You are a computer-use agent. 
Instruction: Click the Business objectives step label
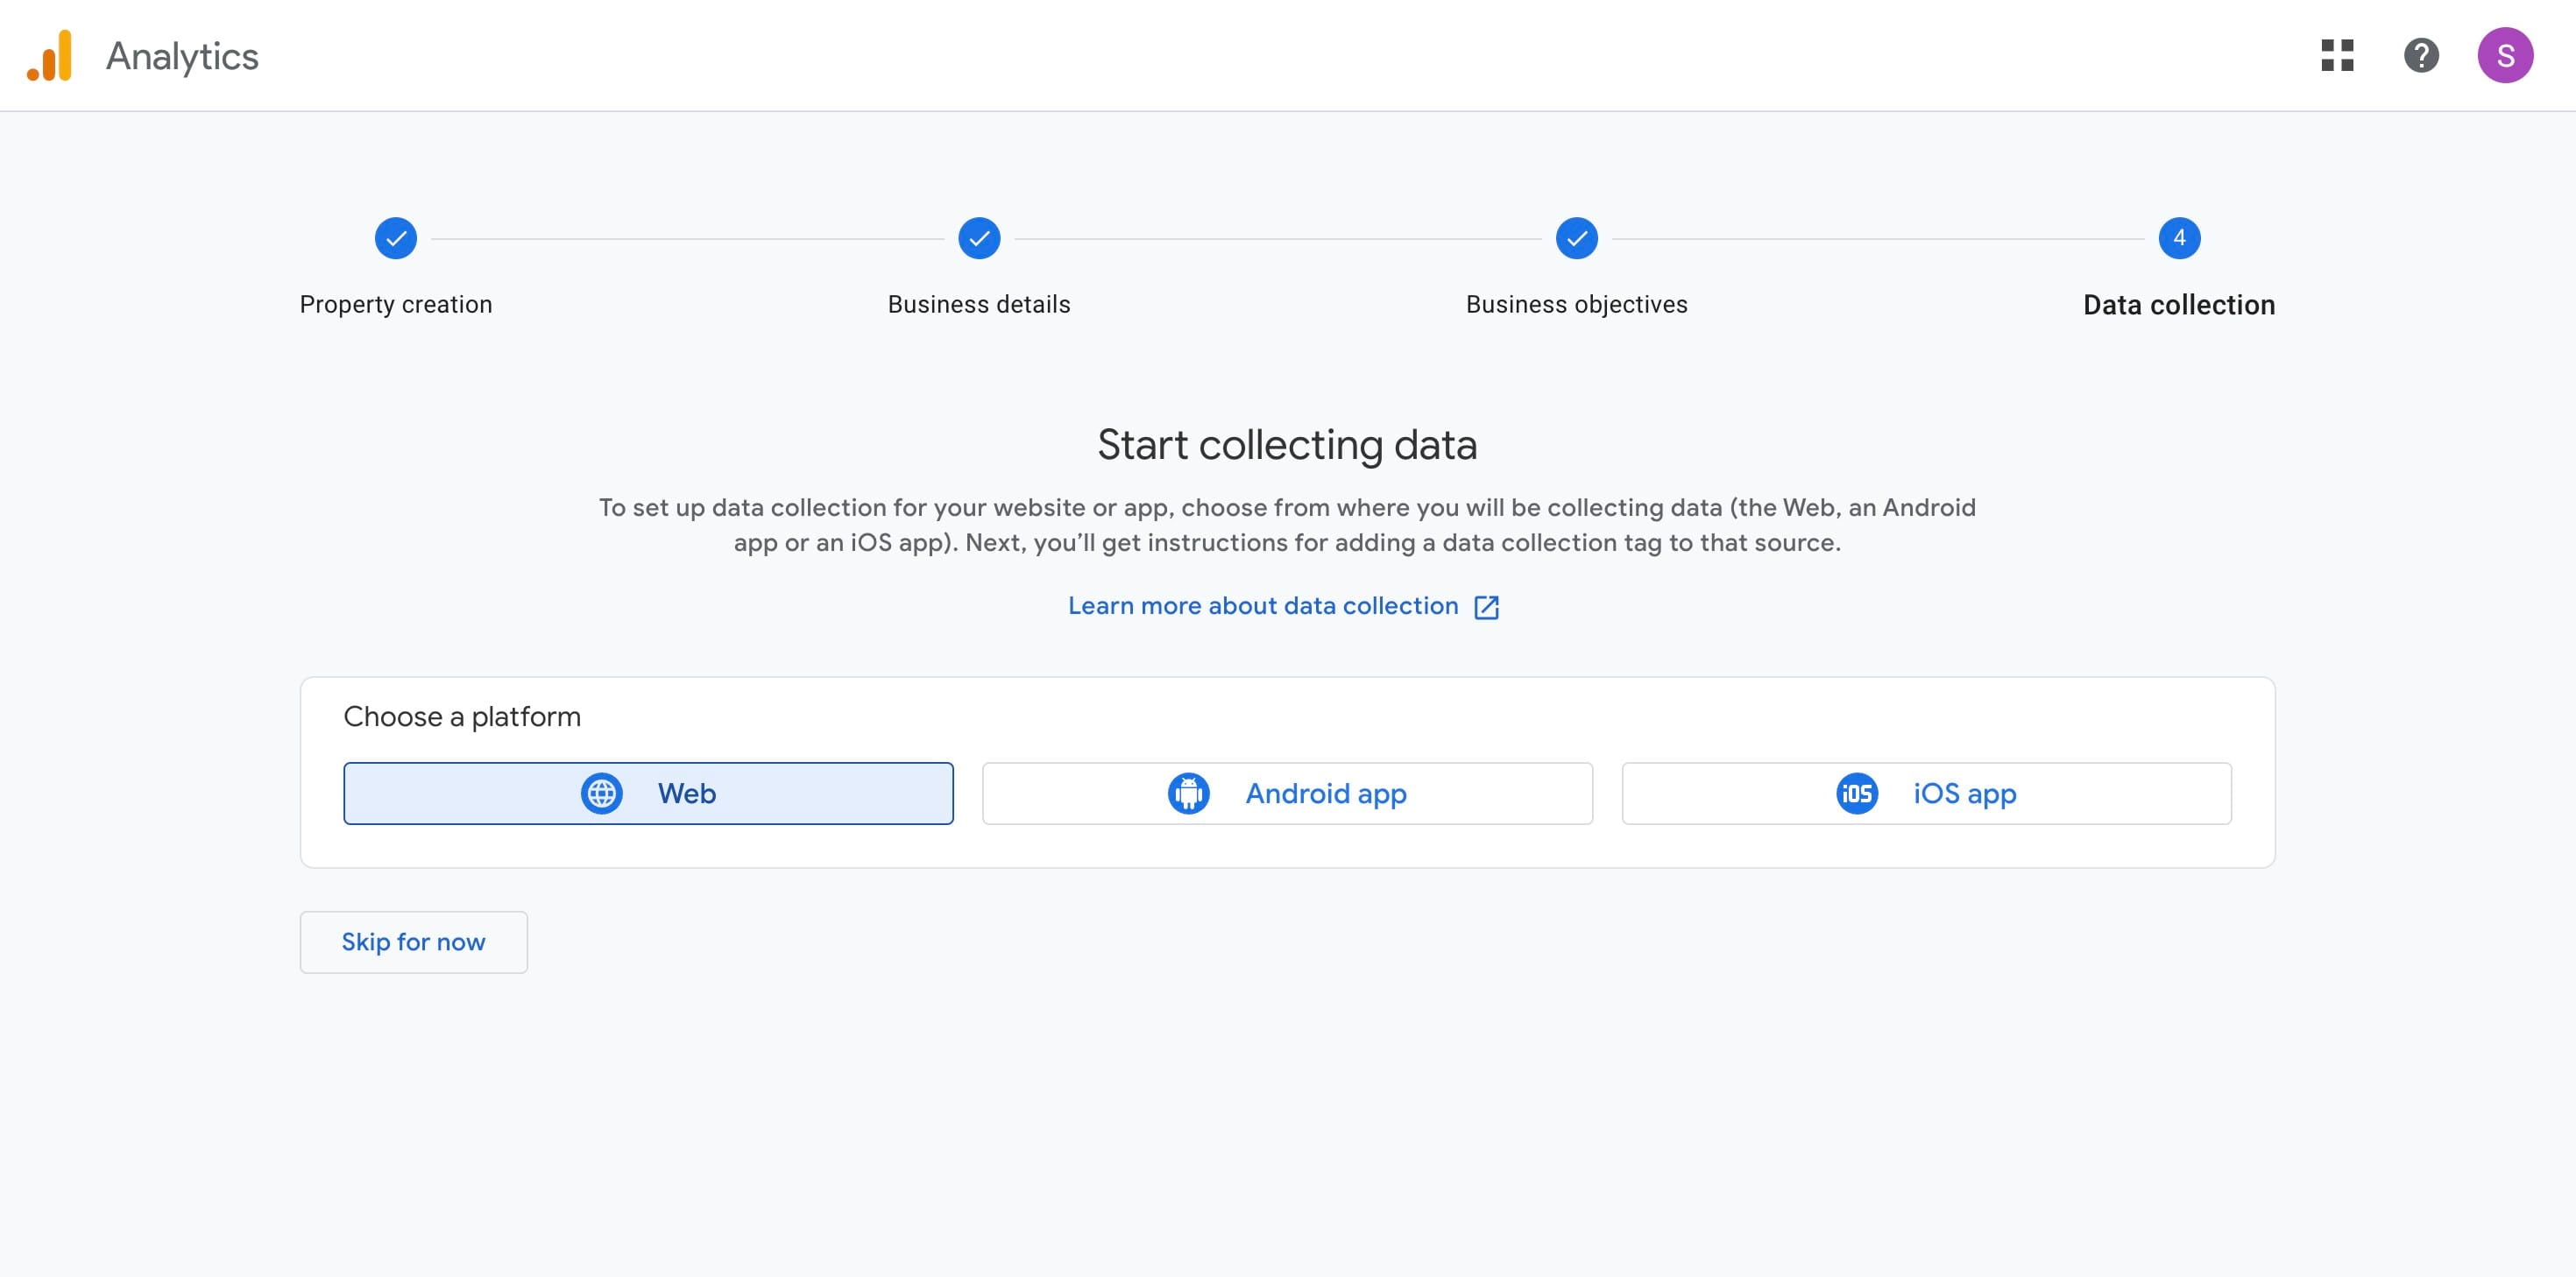click(1576, 305)
